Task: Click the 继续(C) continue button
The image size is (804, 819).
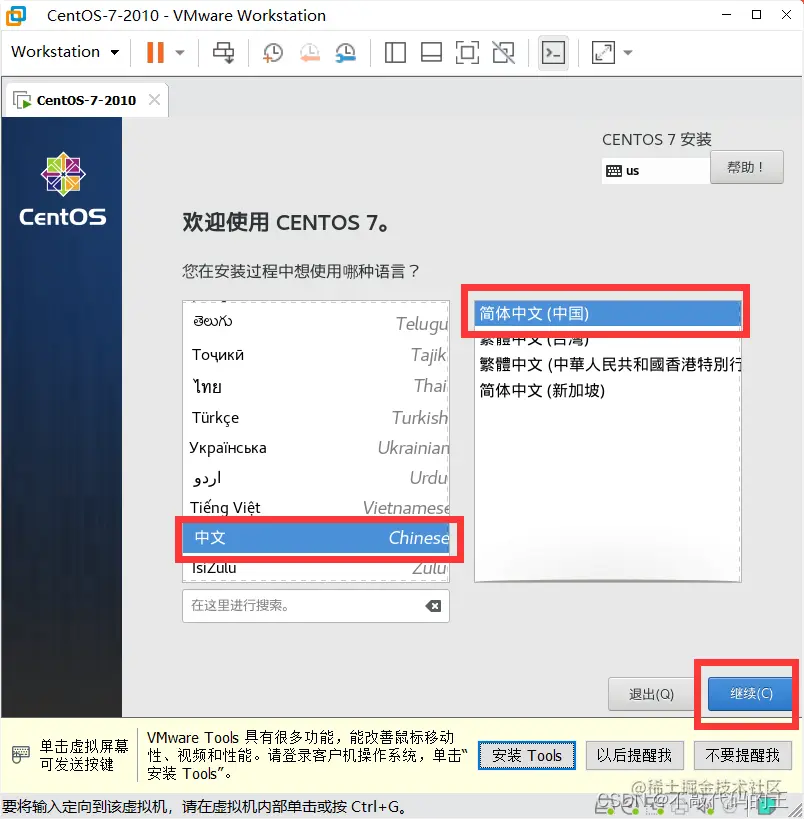Action: [751, 694]
